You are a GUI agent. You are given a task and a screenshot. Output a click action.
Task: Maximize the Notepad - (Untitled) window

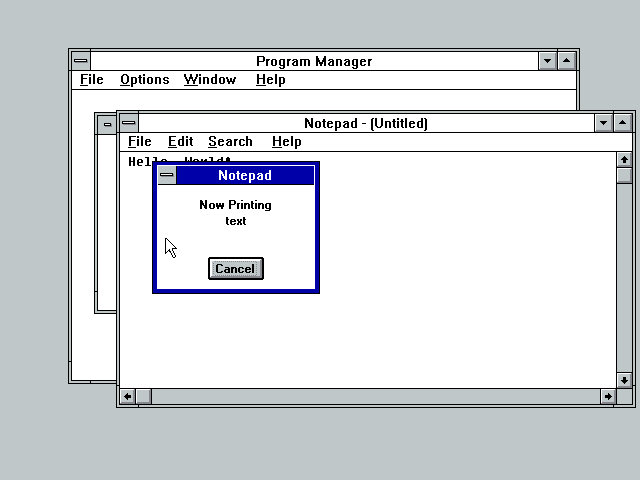622,122
